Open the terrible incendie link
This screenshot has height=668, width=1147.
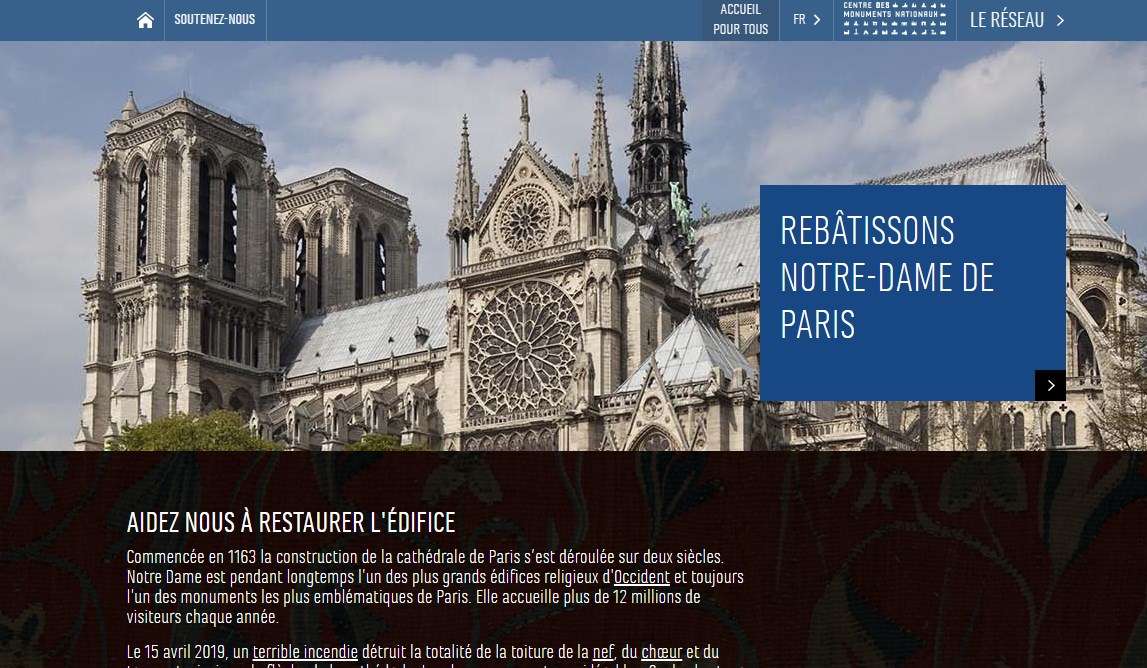pyautogui.click(x=305, y=652)
